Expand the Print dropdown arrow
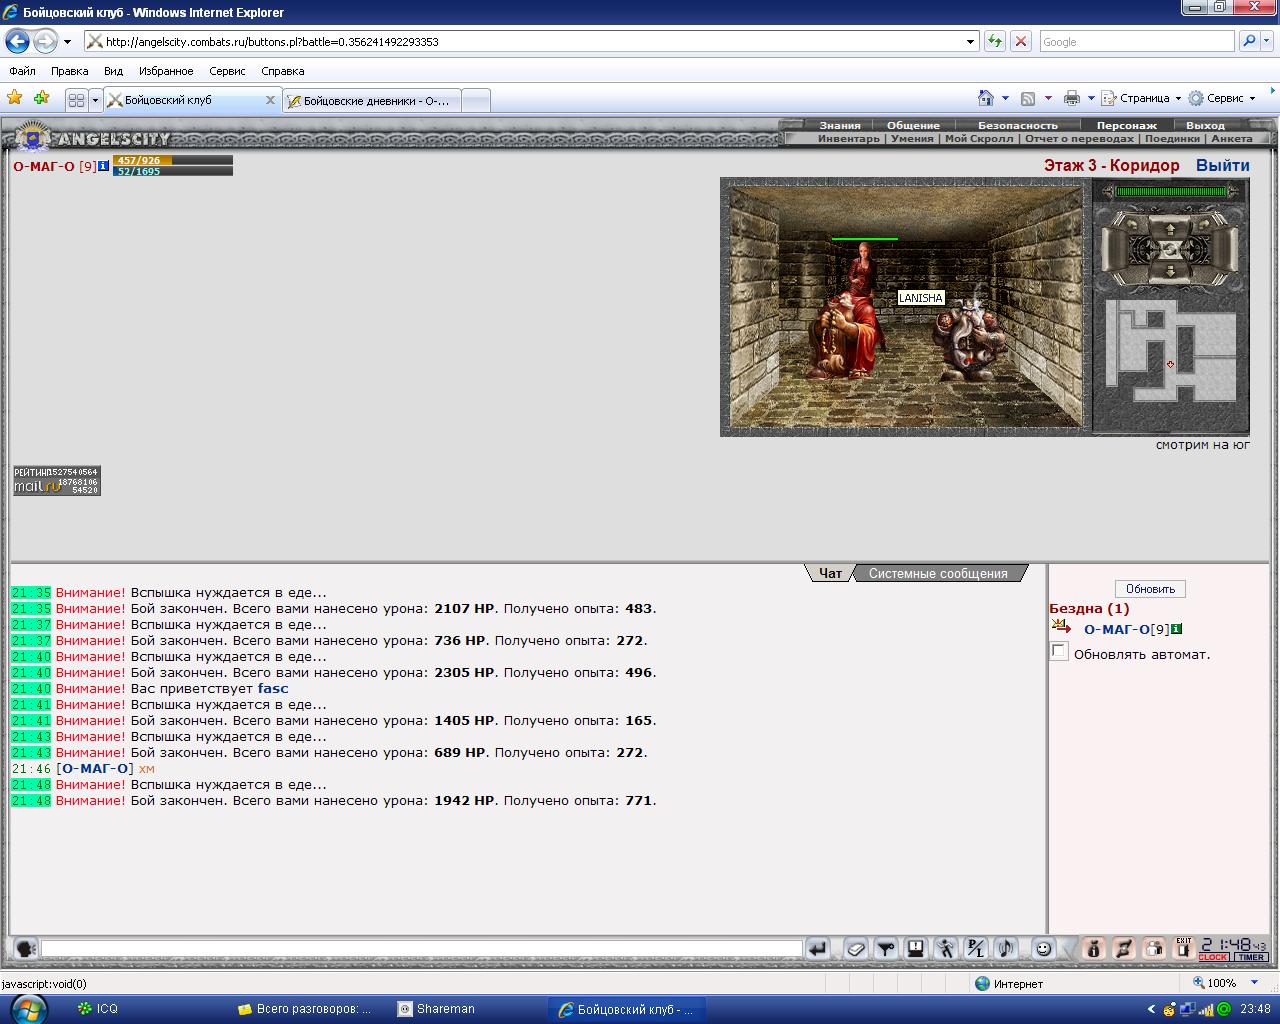The width and height of the screenshot is (1280, 1024). [1091, 98]
